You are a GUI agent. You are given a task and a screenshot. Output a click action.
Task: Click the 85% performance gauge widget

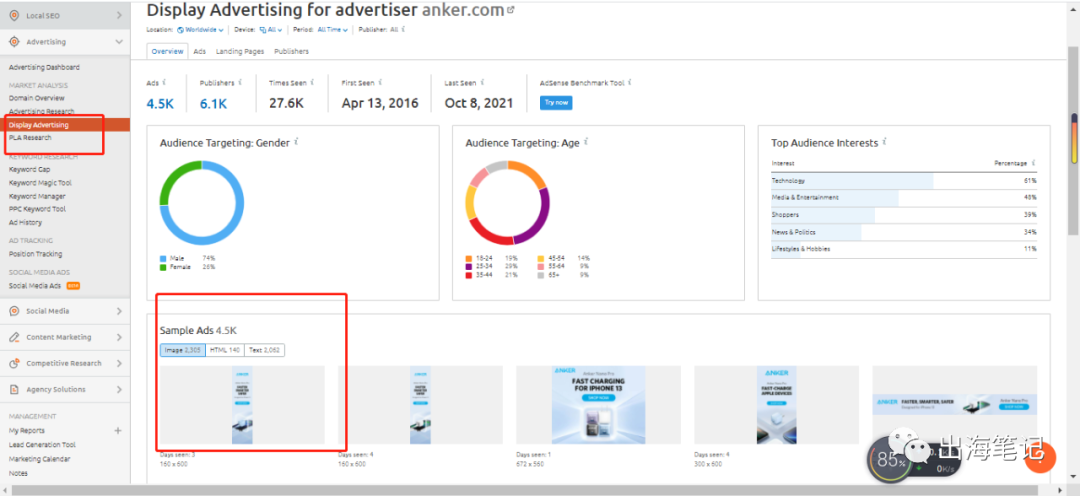pyautogui.click(x=891, y=459)
